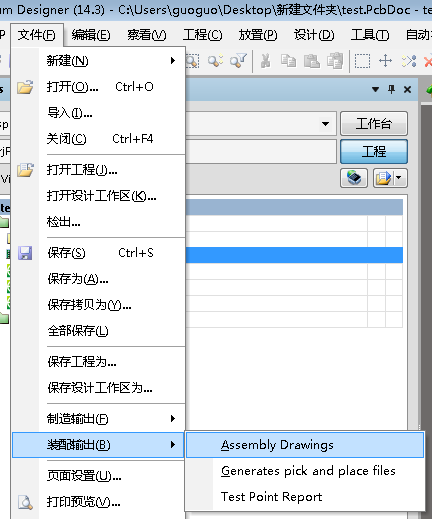Click the move selection cross icon
The height and width of the screenshot is (519, 432).
coord(386,61)
